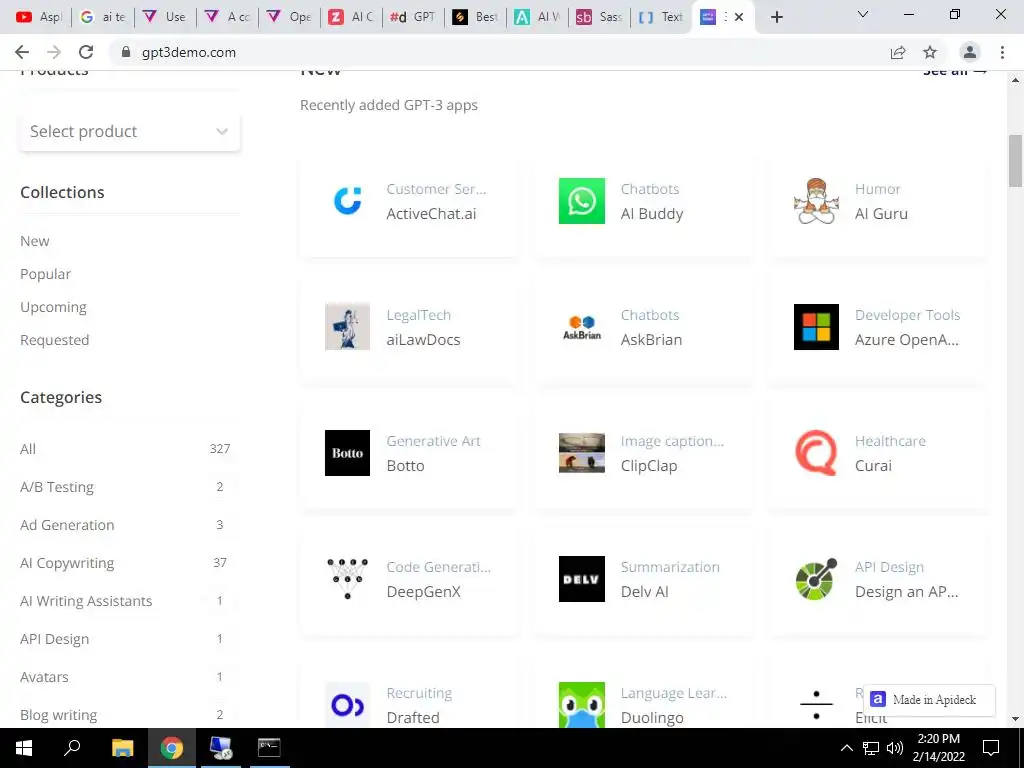Select the API Design category in sidebar
Viewport: 1024px width, 768px height.
click(125, 639)
